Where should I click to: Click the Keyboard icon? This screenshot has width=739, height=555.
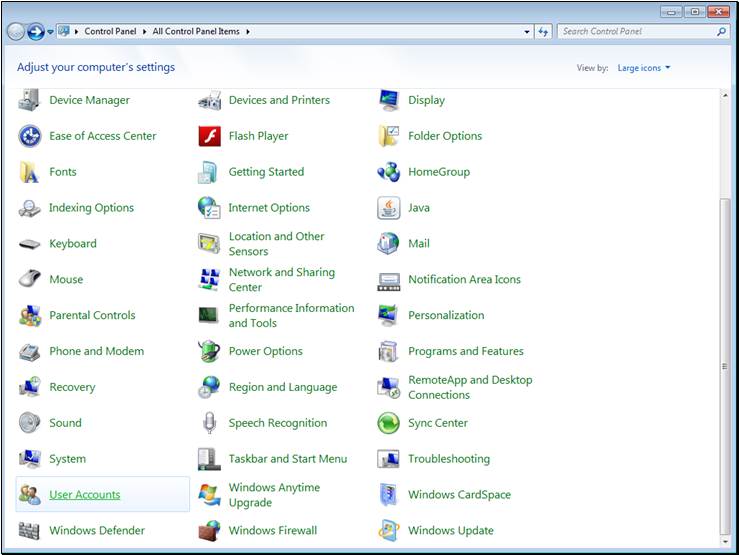coord(29,244)
